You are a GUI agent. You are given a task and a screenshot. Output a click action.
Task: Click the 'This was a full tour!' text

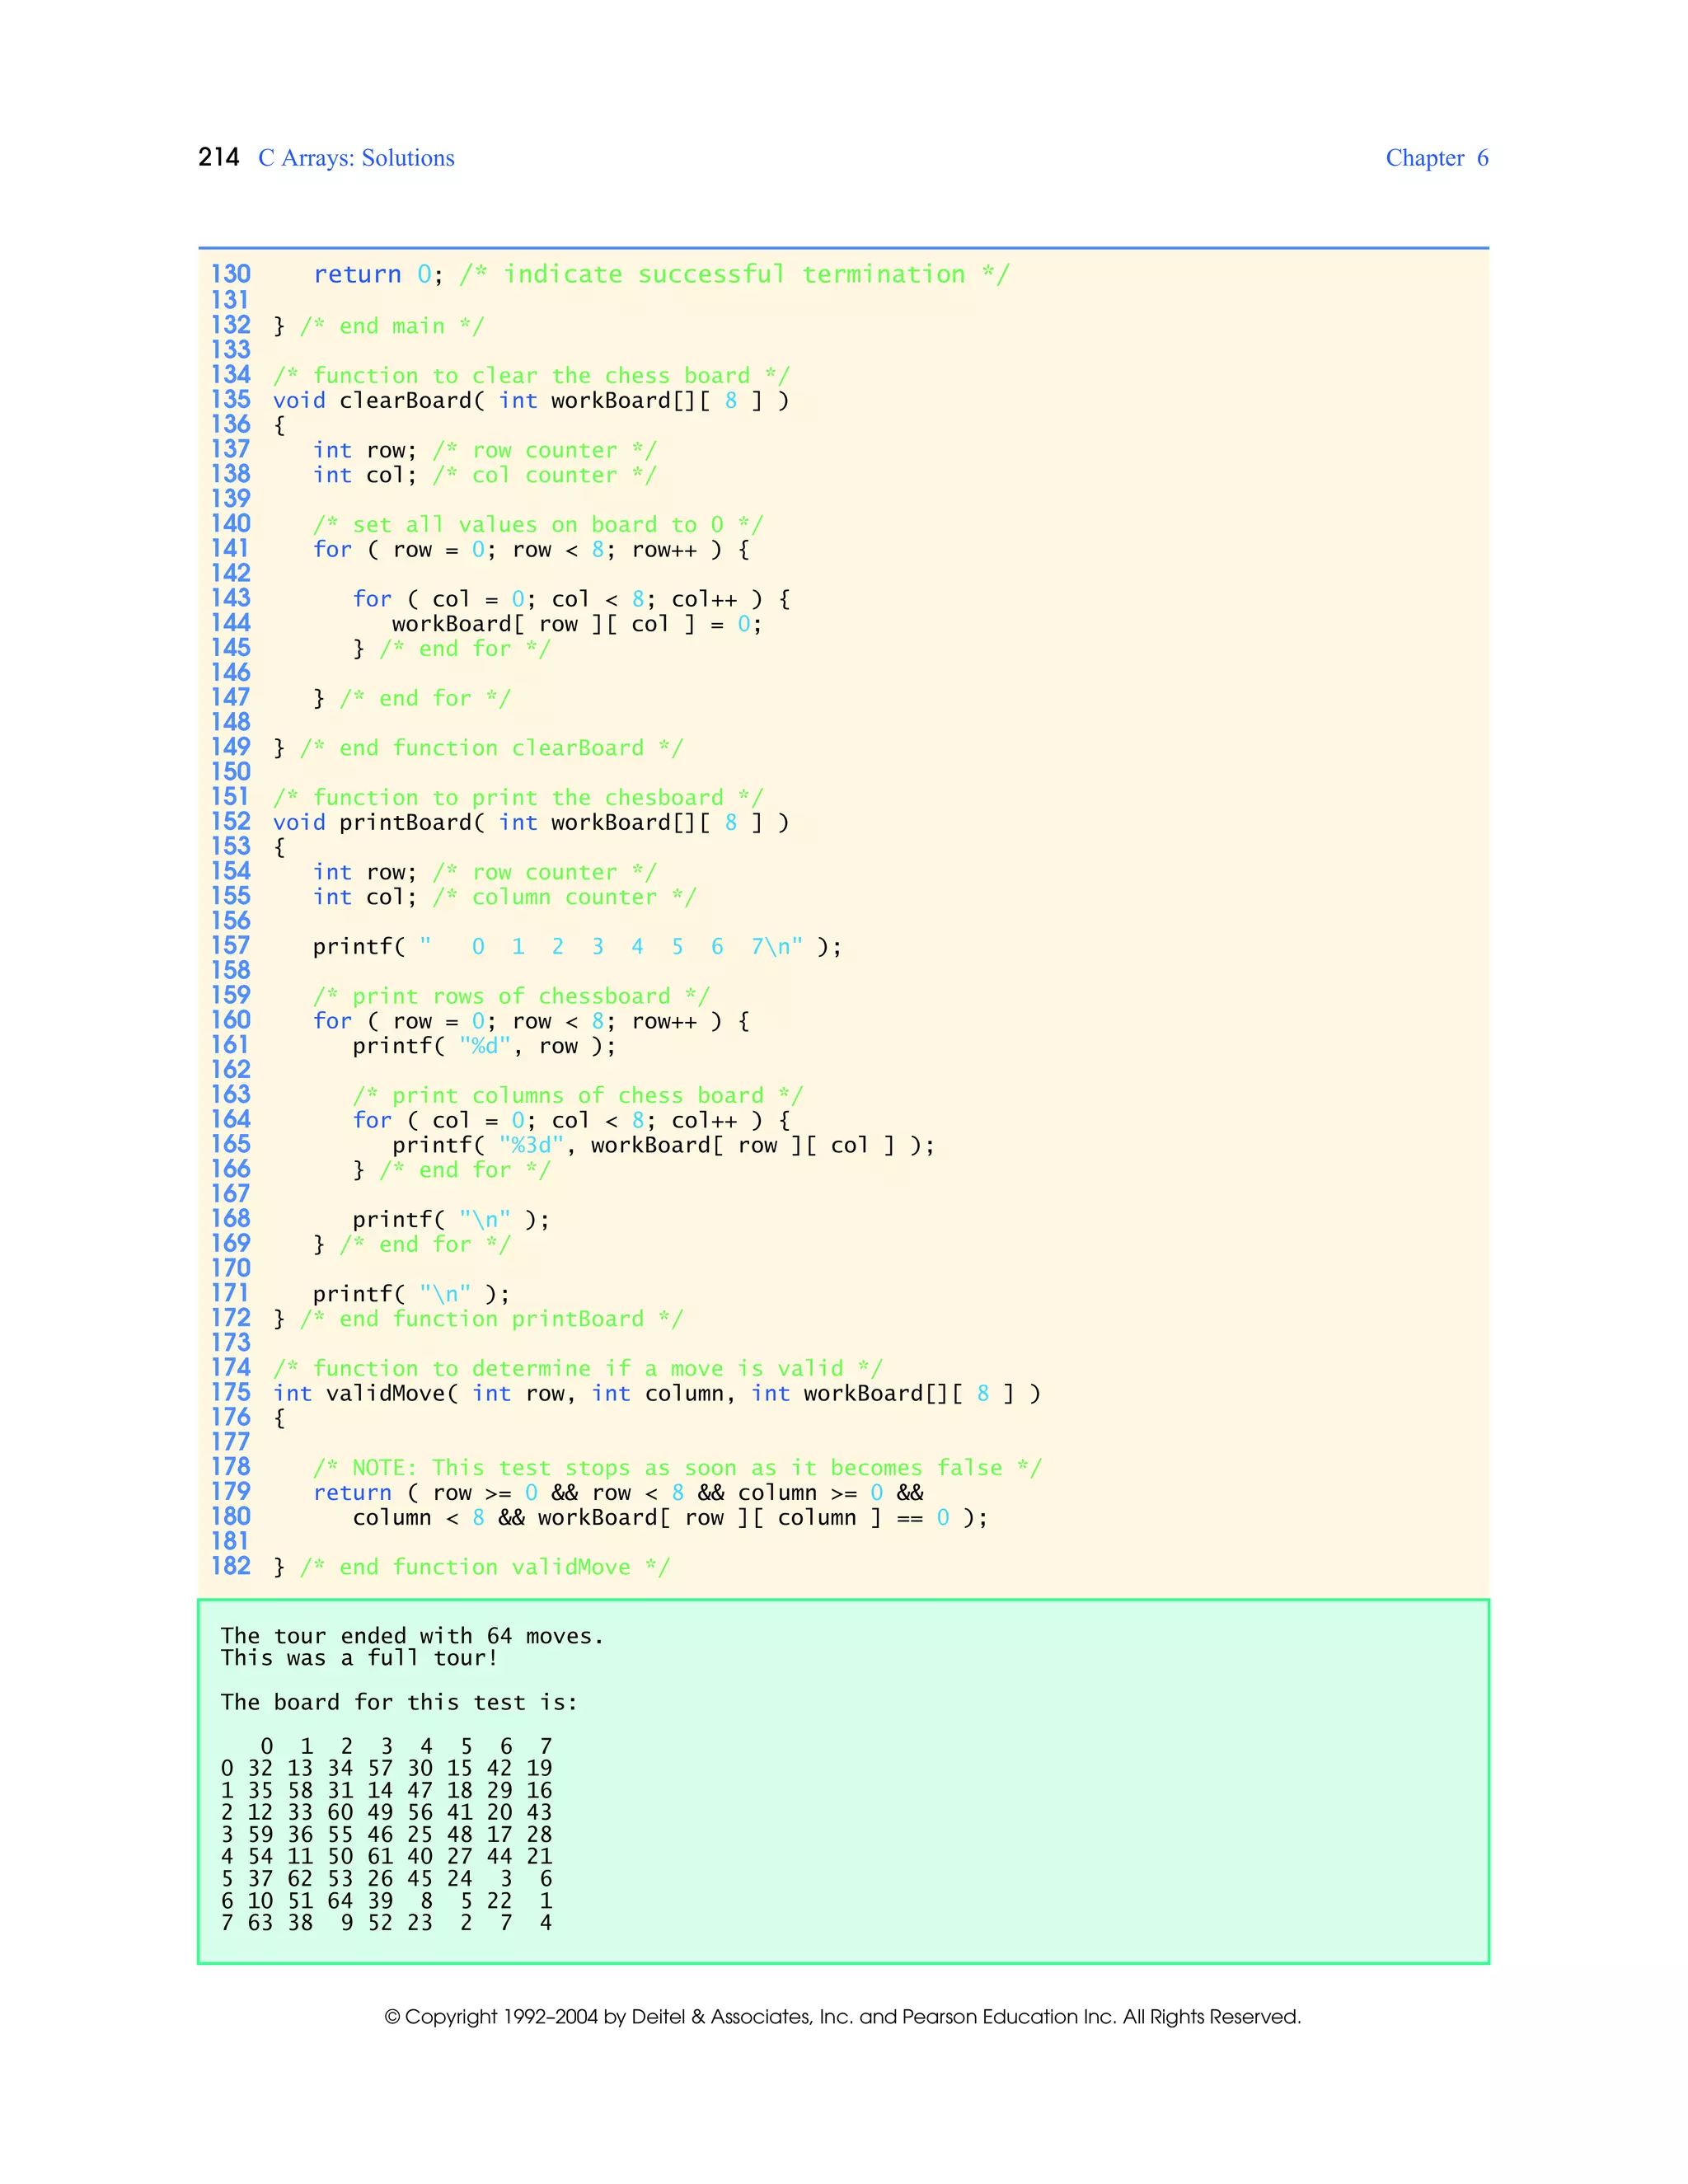[x=359, y=1658]
